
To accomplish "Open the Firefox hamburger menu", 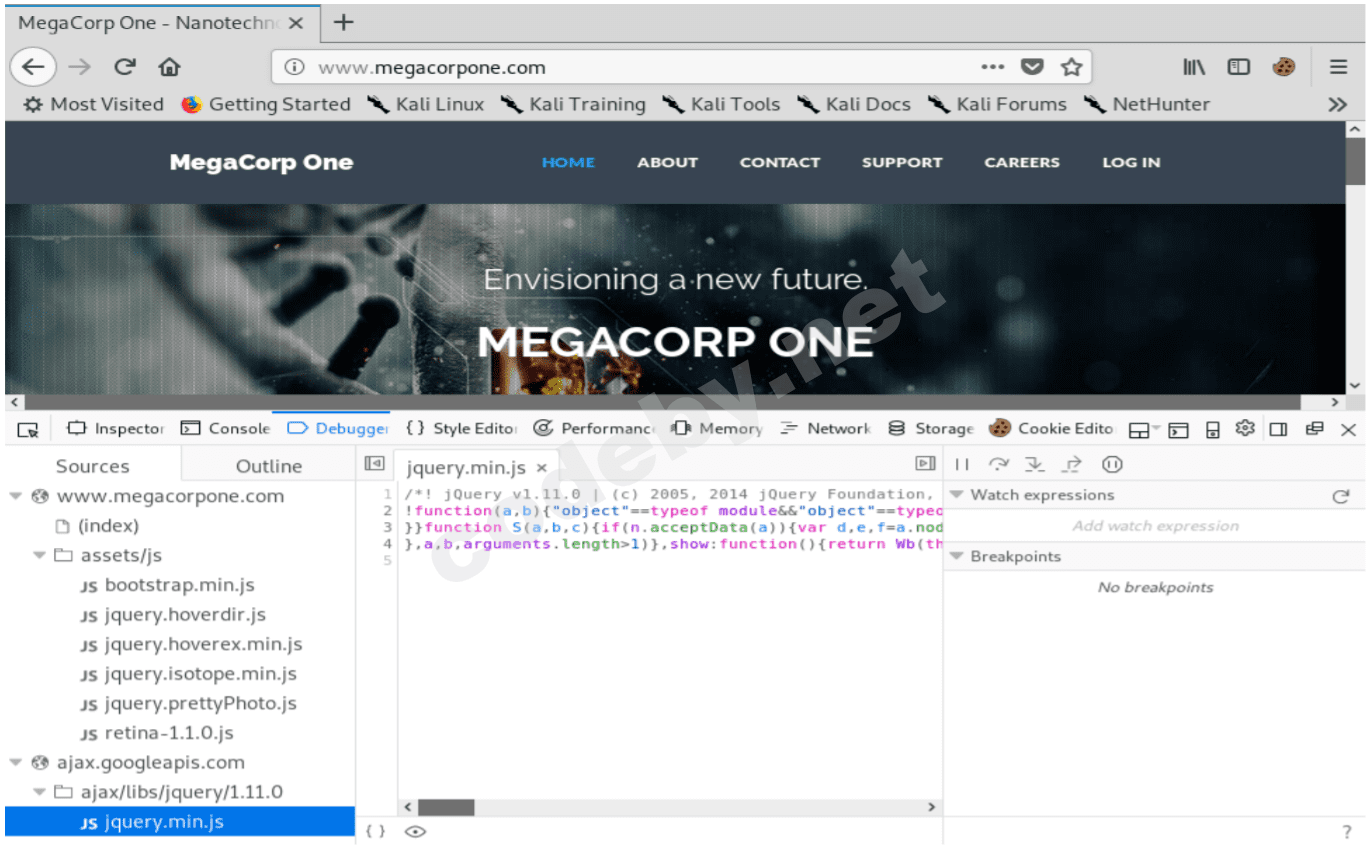I will 1339,67.
